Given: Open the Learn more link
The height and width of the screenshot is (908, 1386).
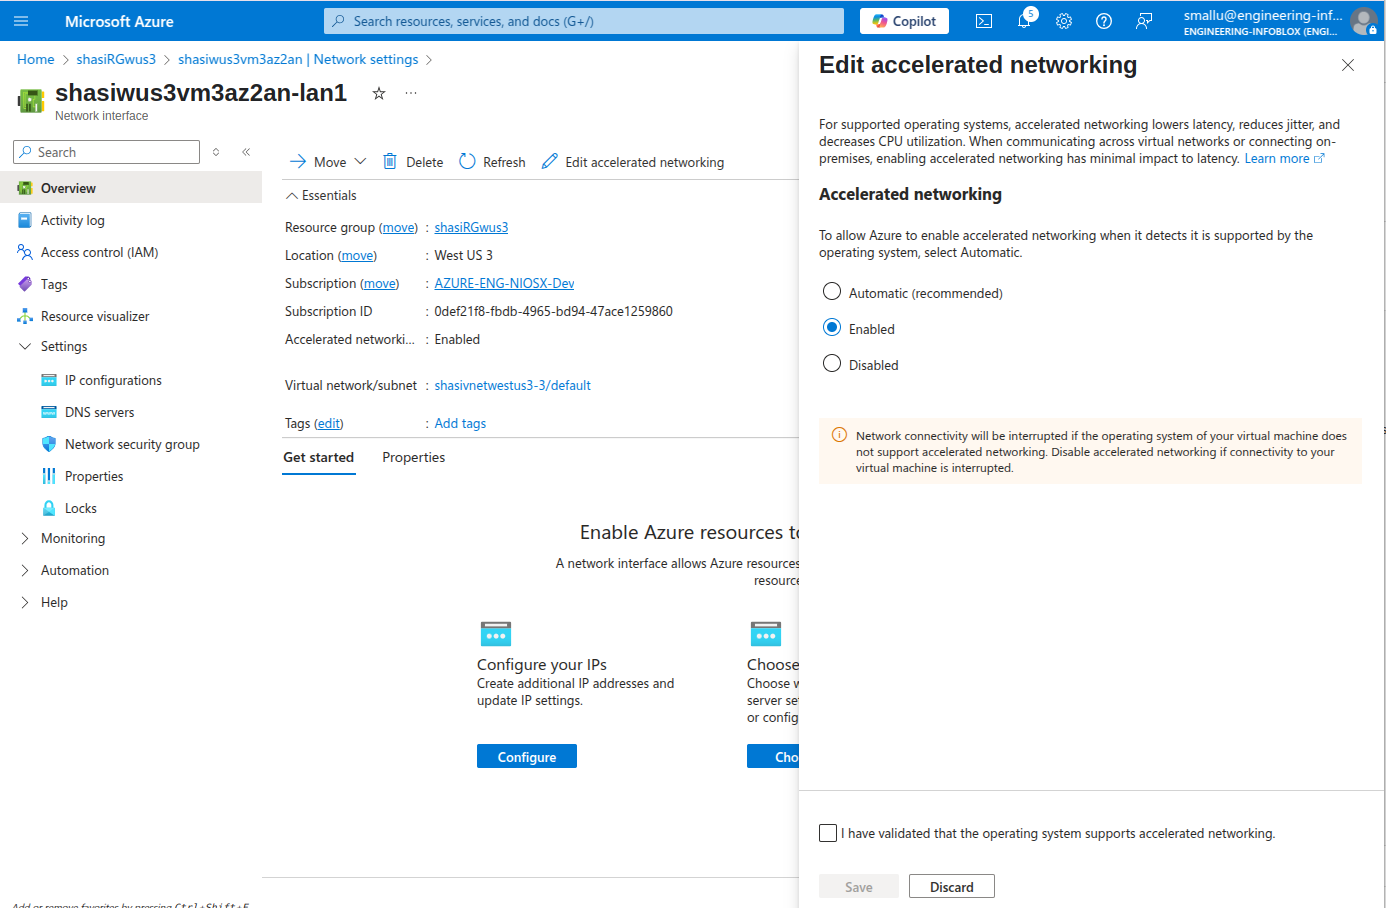Looking at the screenshot, I should [x=1284, y=159].
